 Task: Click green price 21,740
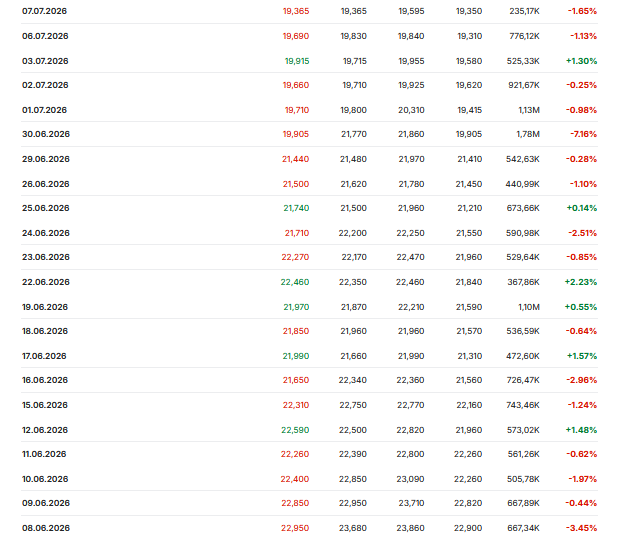(x=296, y=208)
